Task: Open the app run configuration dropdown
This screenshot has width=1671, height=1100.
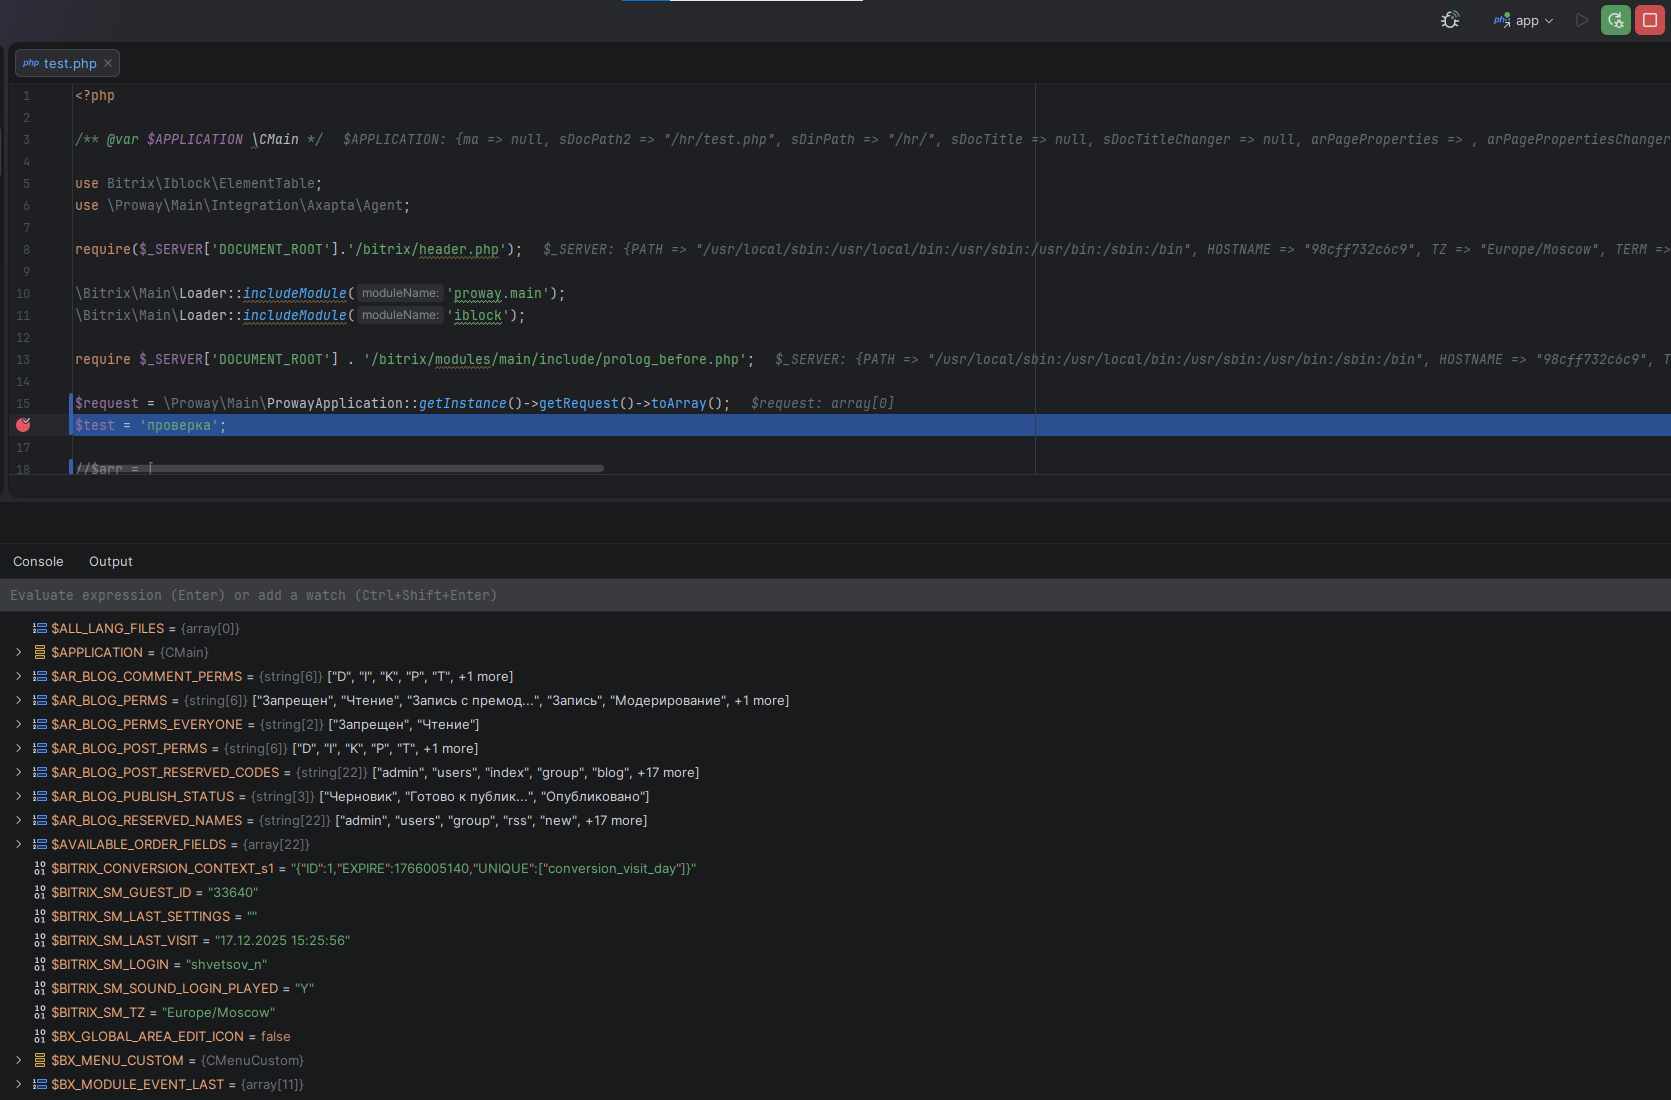Action: (x=1525, y=20)
